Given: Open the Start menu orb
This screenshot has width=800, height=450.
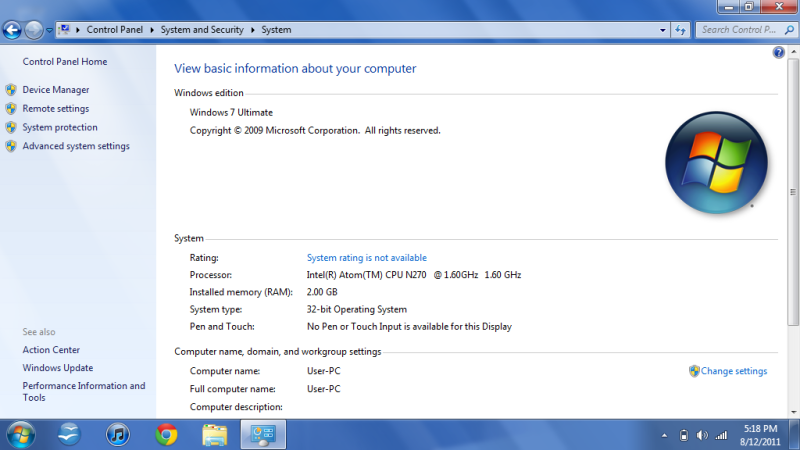Looking at the screenshot, I should tap(21, 435).
